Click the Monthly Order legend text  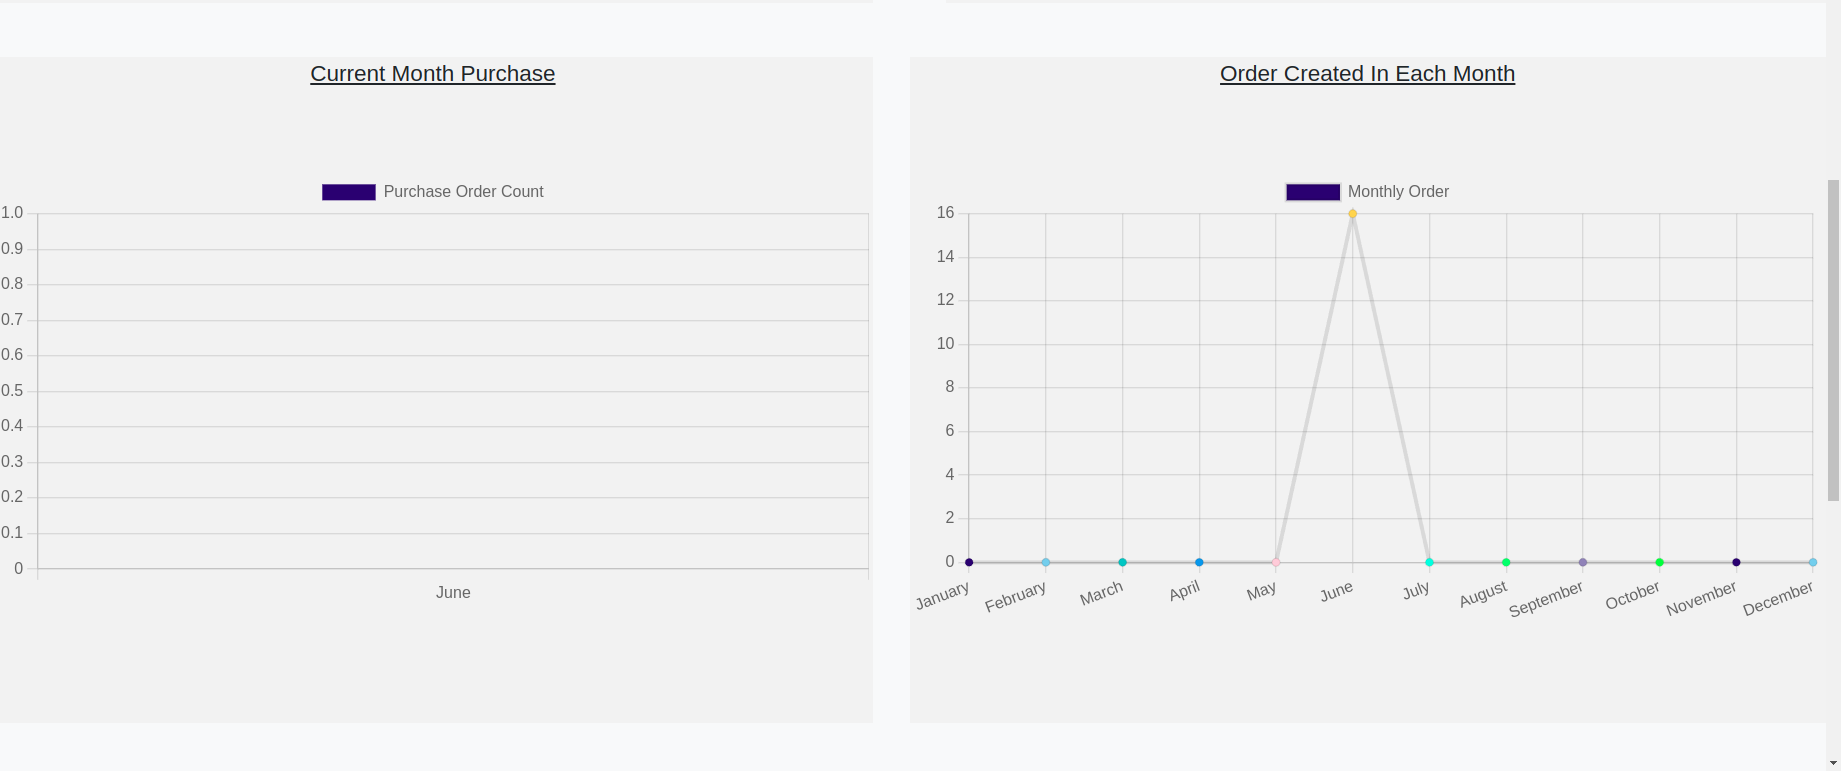pyautogui.click(x=1398, y=192)
